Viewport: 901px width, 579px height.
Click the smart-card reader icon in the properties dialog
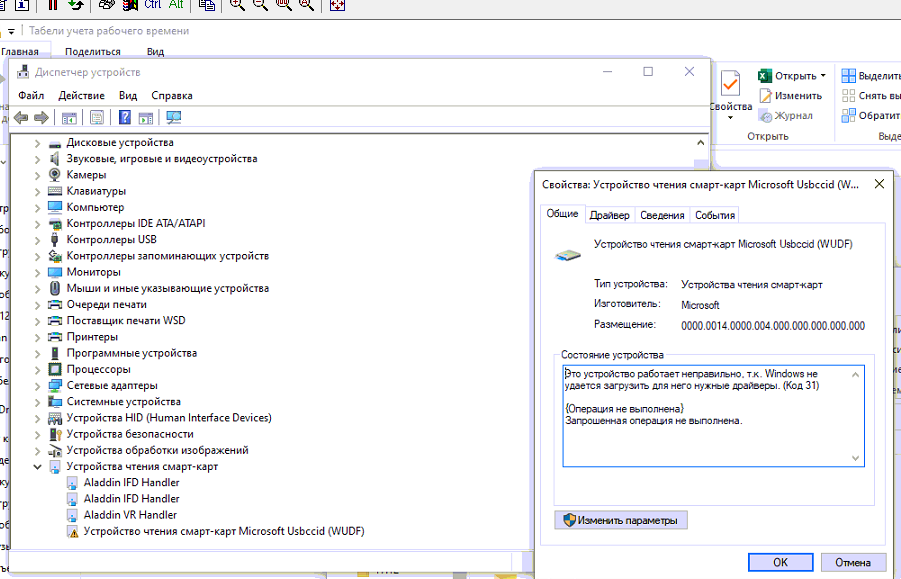coord(568,254)
